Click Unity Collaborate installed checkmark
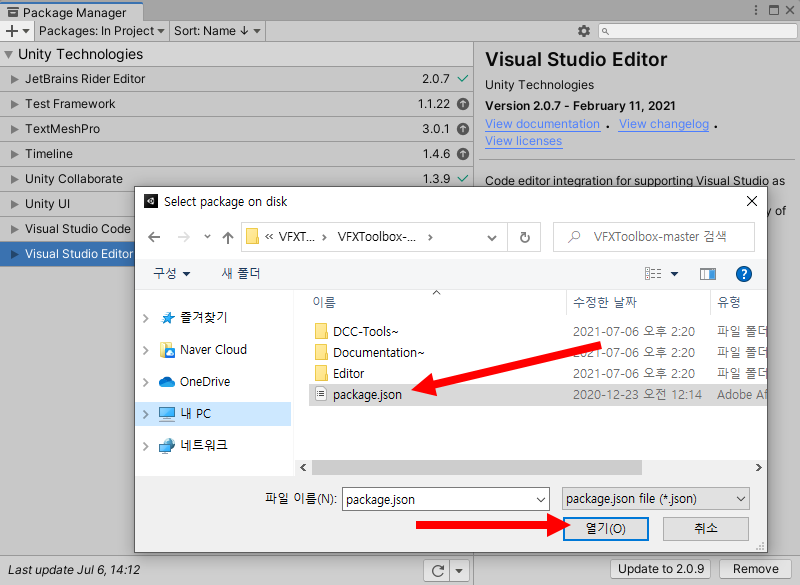The height and width of the screenshot is (585, 800). (x=463, y=179)
